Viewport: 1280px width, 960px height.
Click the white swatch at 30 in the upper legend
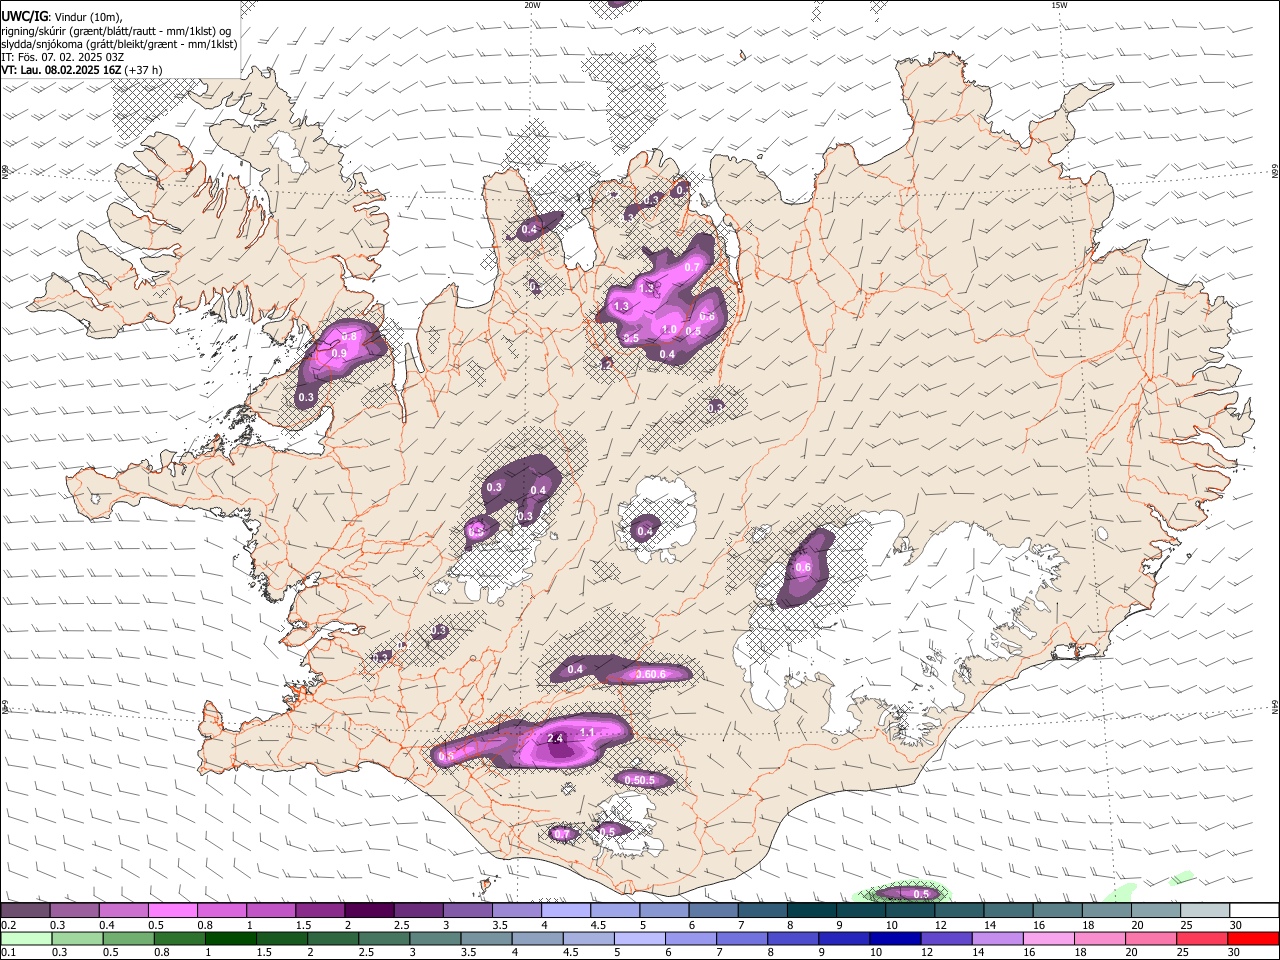[1255, 911]
